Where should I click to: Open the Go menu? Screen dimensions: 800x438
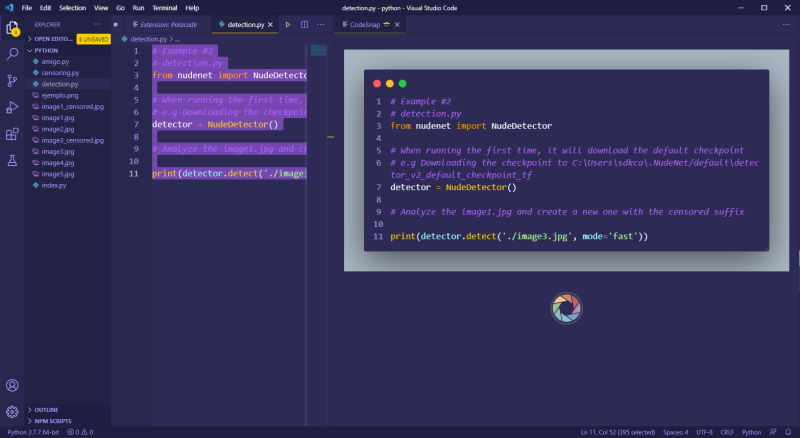(120, 8)
